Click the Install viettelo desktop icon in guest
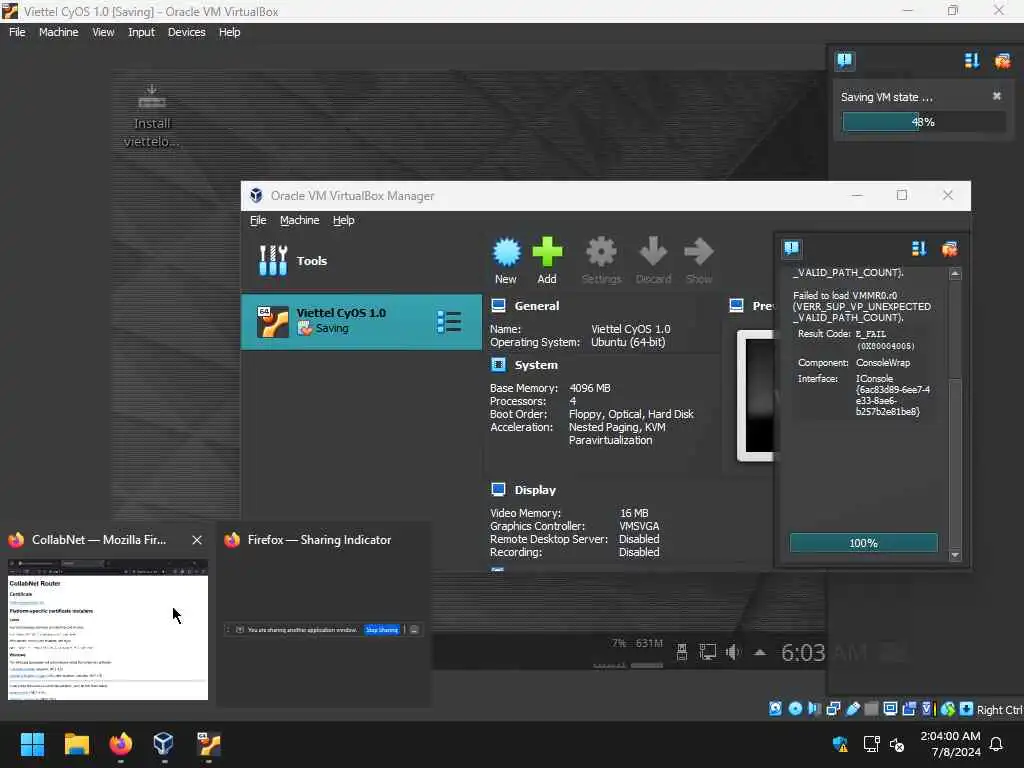 [152, 117]
